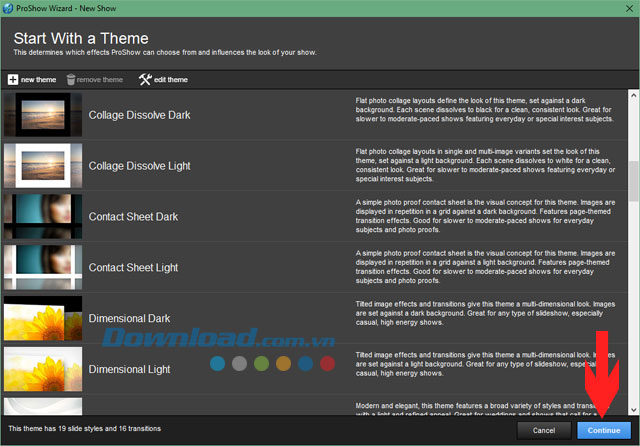
Task: Click the Cancel button
Action: tap(544, 430)
